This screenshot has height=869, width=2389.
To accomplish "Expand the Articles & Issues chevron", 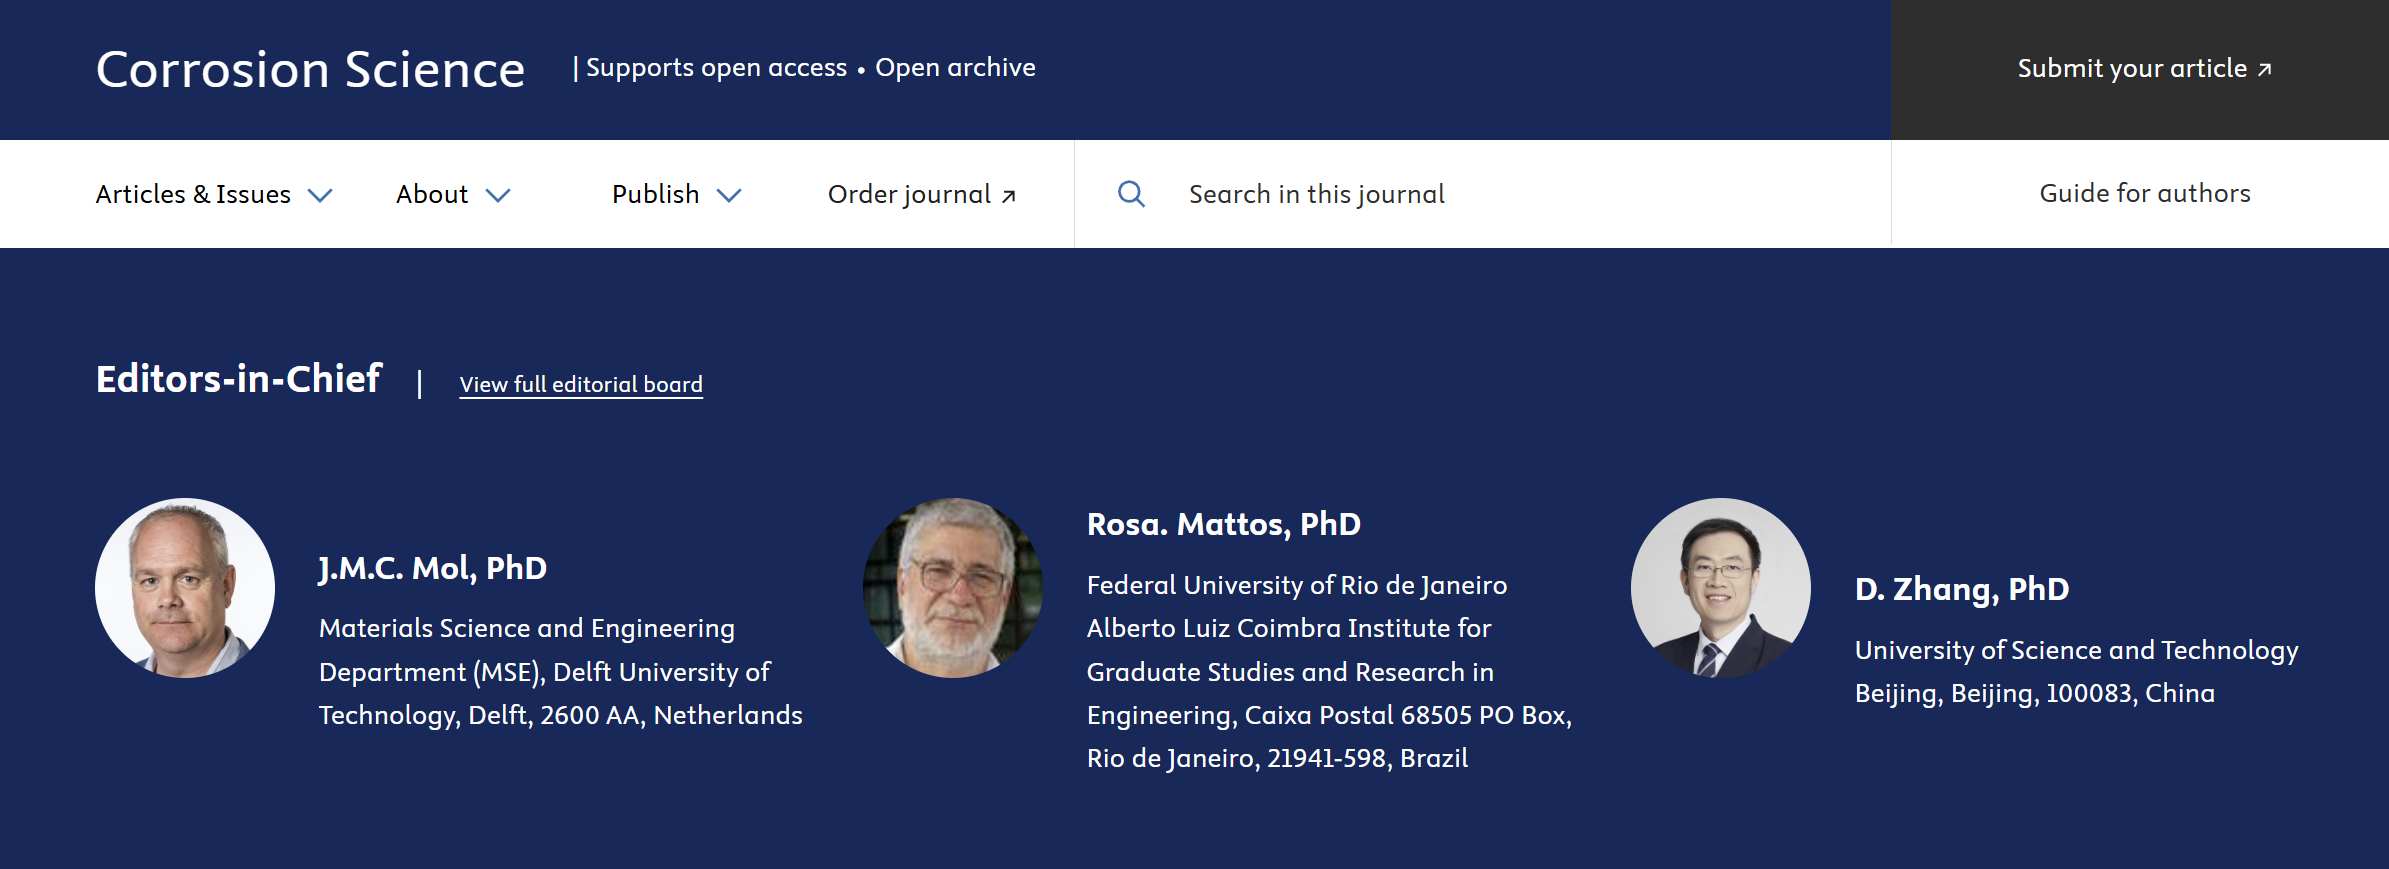I will click(320, 195).
